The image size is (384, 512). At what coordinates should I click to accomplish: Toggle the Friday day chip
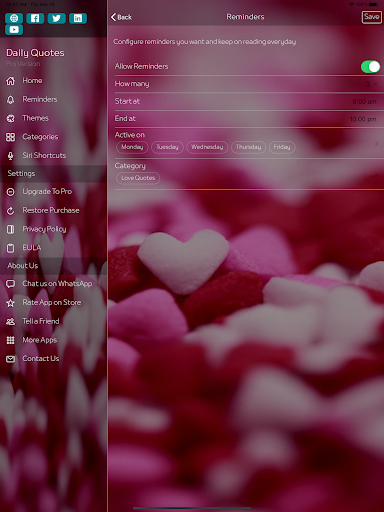coord(282,147)
